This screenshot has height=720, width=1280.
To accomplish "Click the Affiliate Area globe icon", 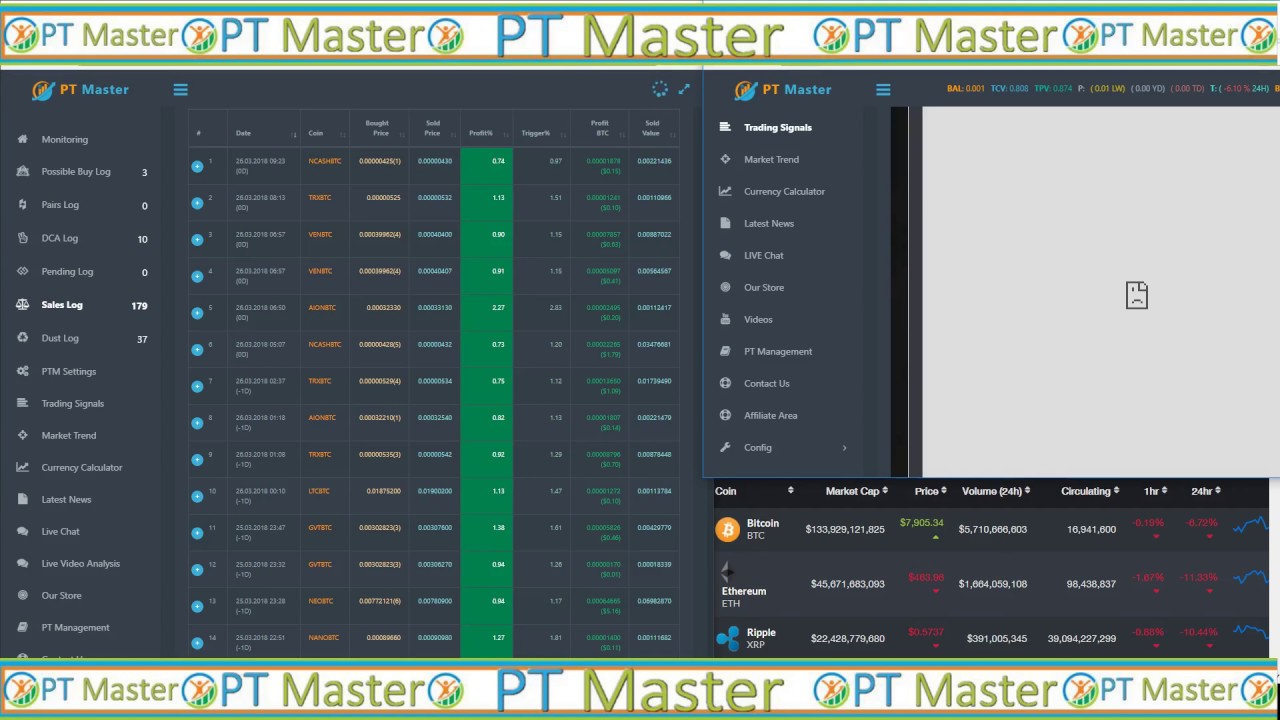I will [725, 415].
